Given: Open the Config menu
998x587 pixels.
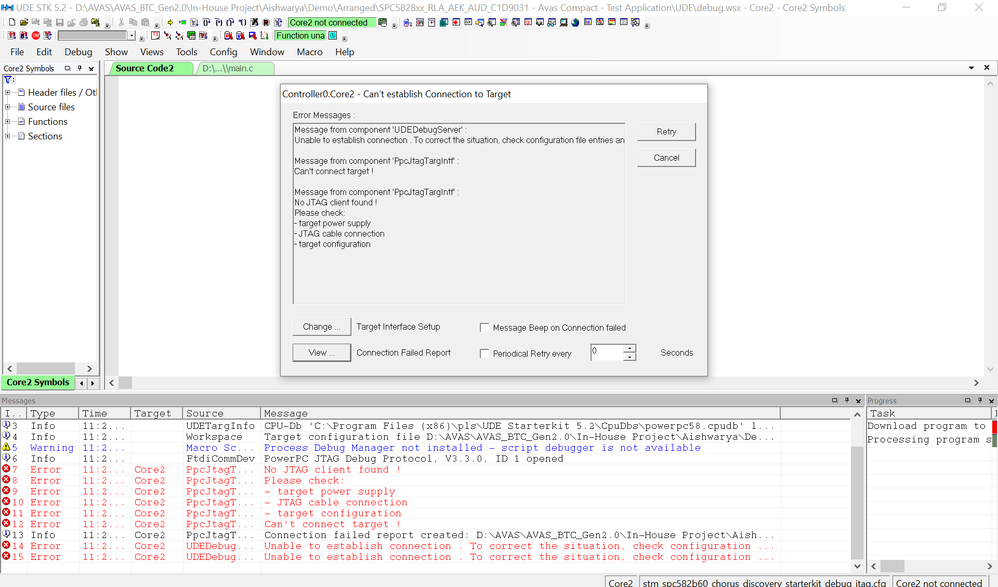Looking at the screenshot, I should click(223, 52).
